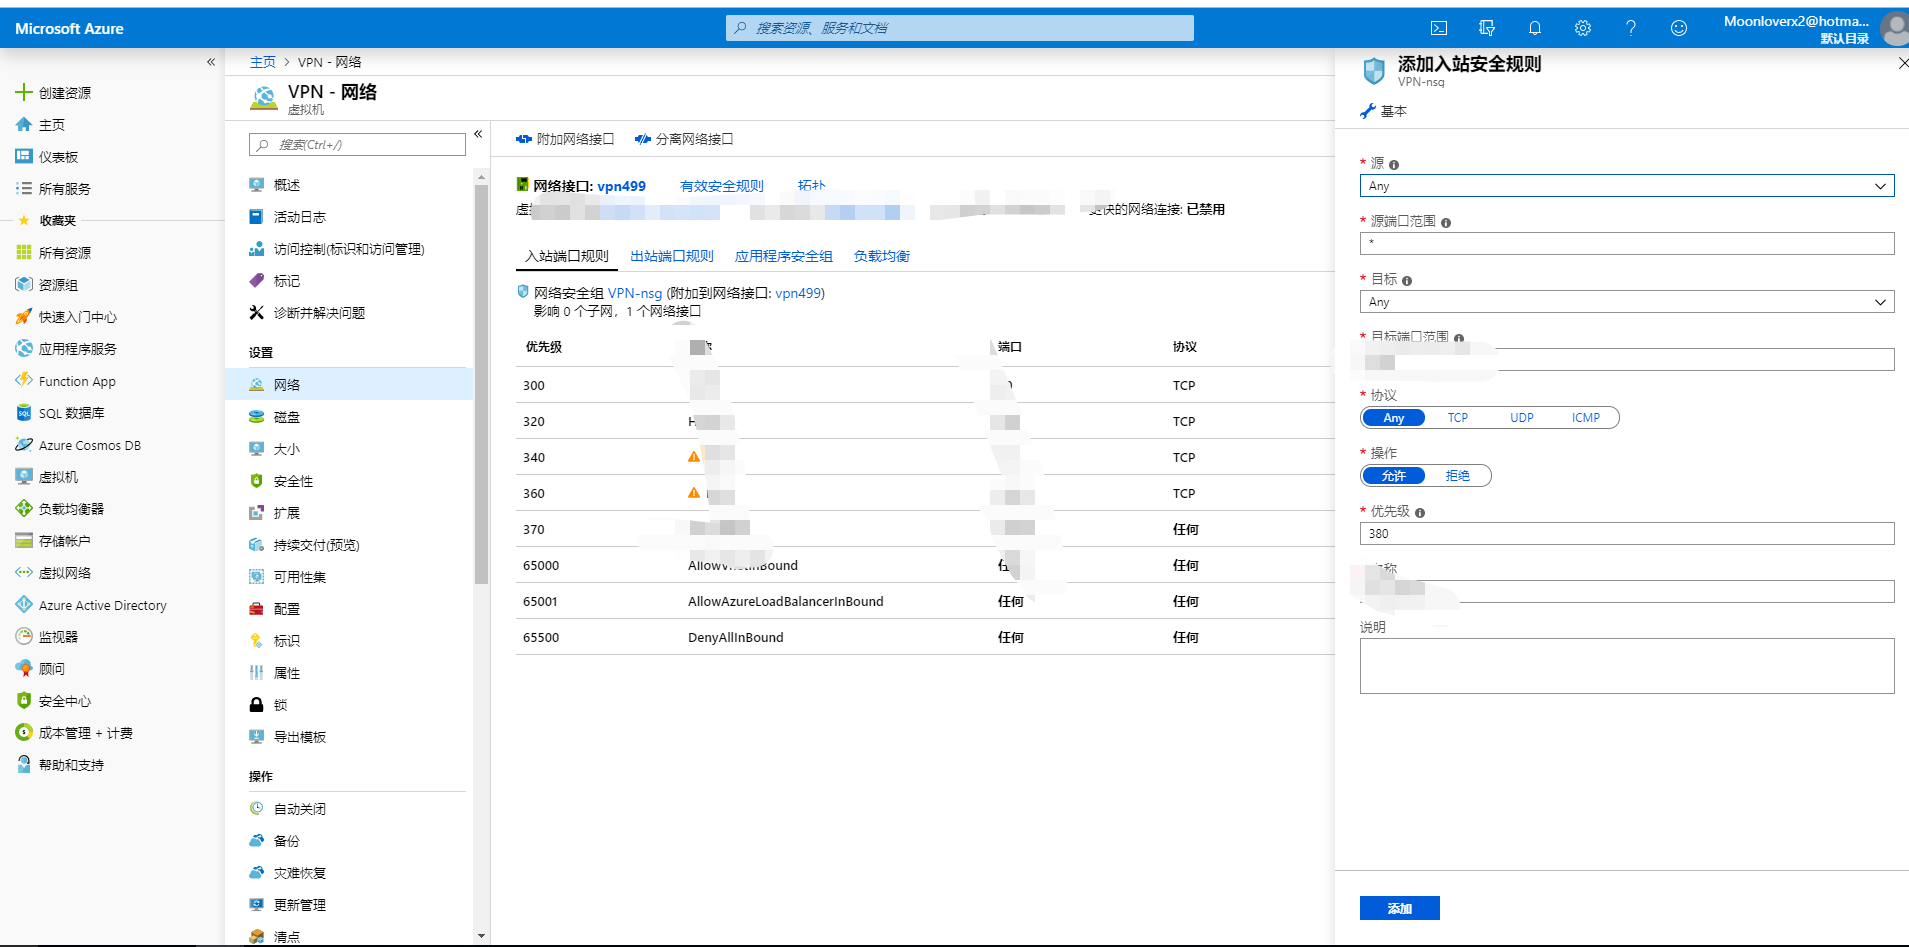Screen dimensions: 1909x947
Task: Select the DenyAllInBound rule row
Action: pyautogui.click(x=925, y=637)
